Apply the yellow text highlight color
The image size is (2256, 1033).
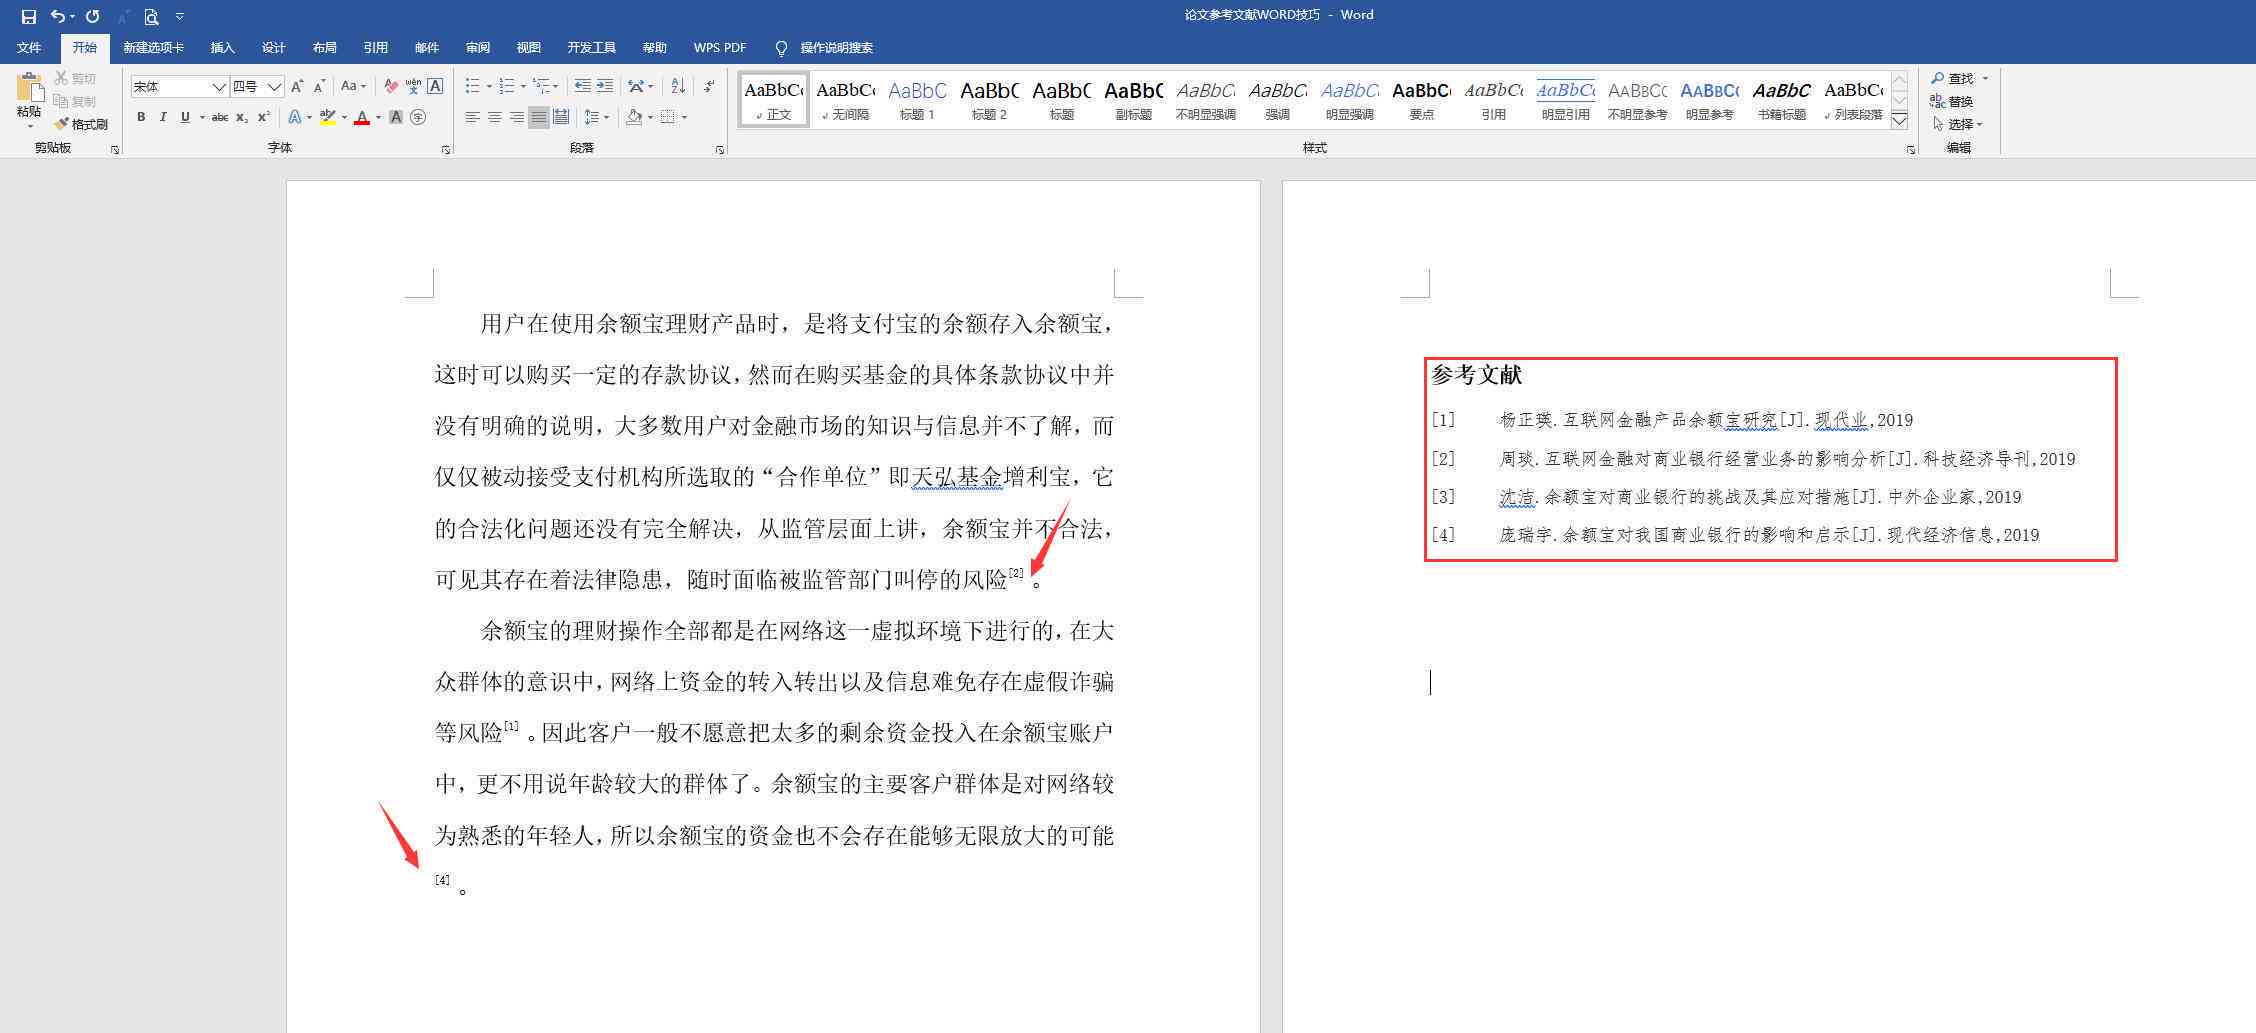click(x=327, y=118)
